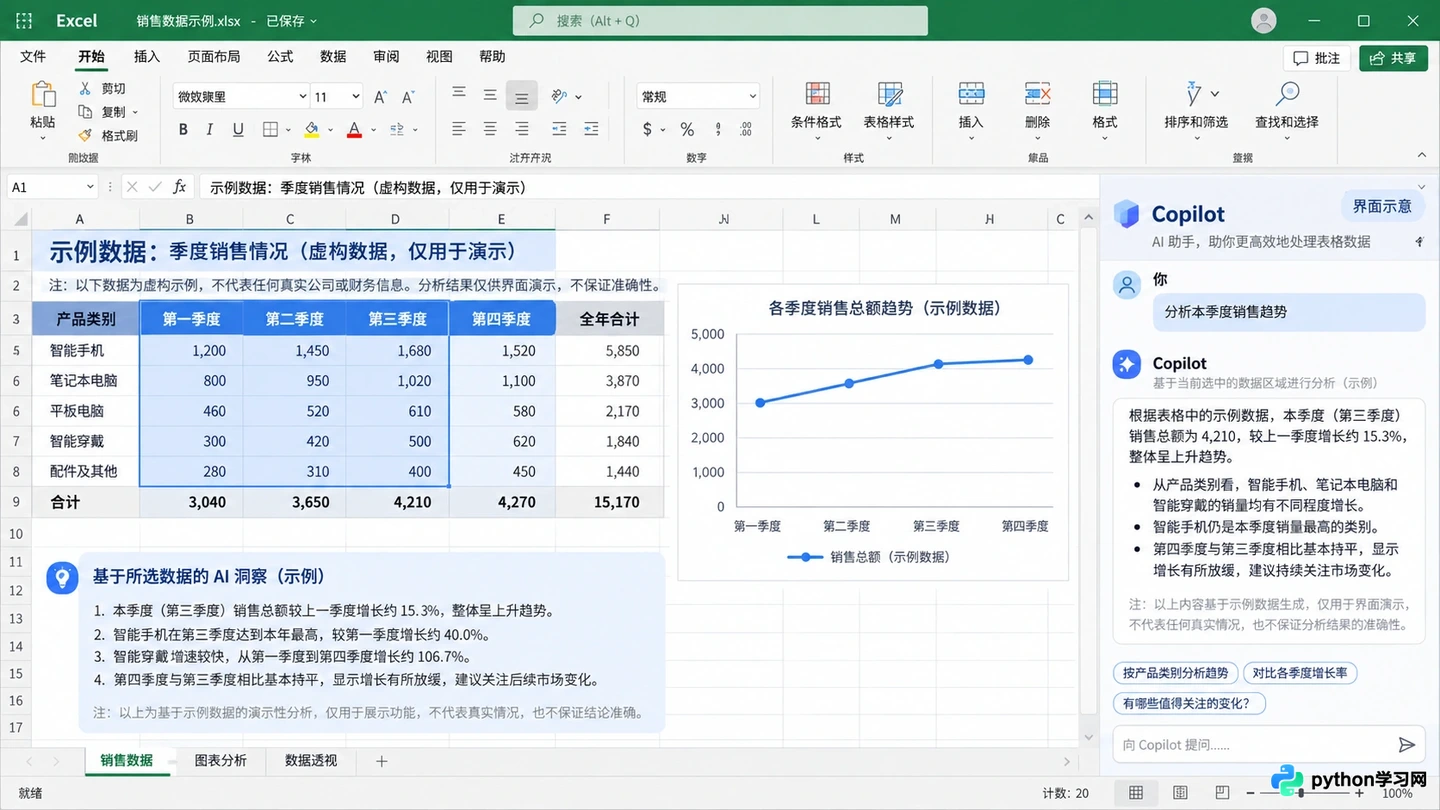The height and width of the screenshot is (810, 1440).
Task: Toggle Italic formatting
Action: point(210,129)
